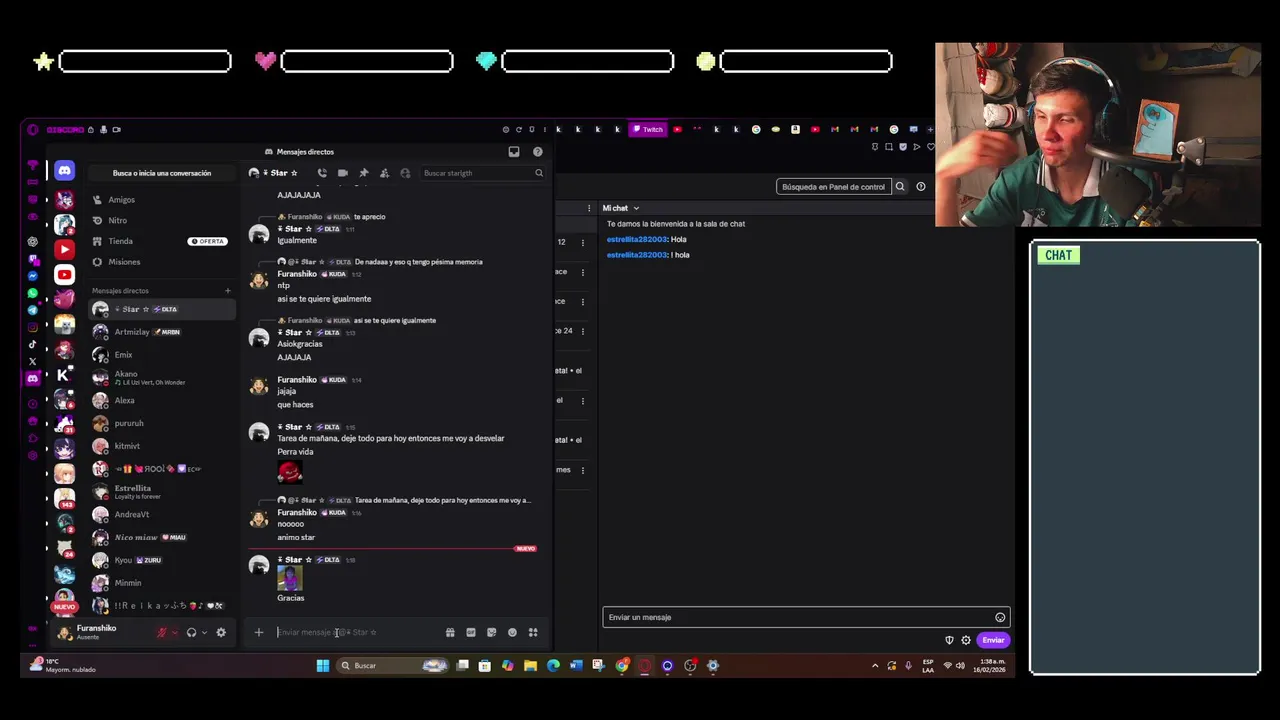The width and height of the screenshot is (1280, 720).
Task: Open Twitch chat settings gear
Action: pos(966,640)
